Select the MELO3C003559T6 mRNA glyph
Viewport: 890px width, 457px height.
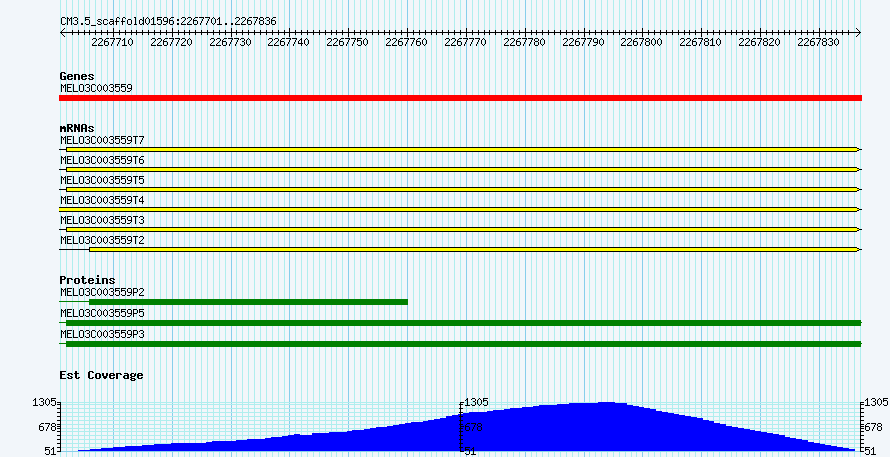[x=460, y=169]
